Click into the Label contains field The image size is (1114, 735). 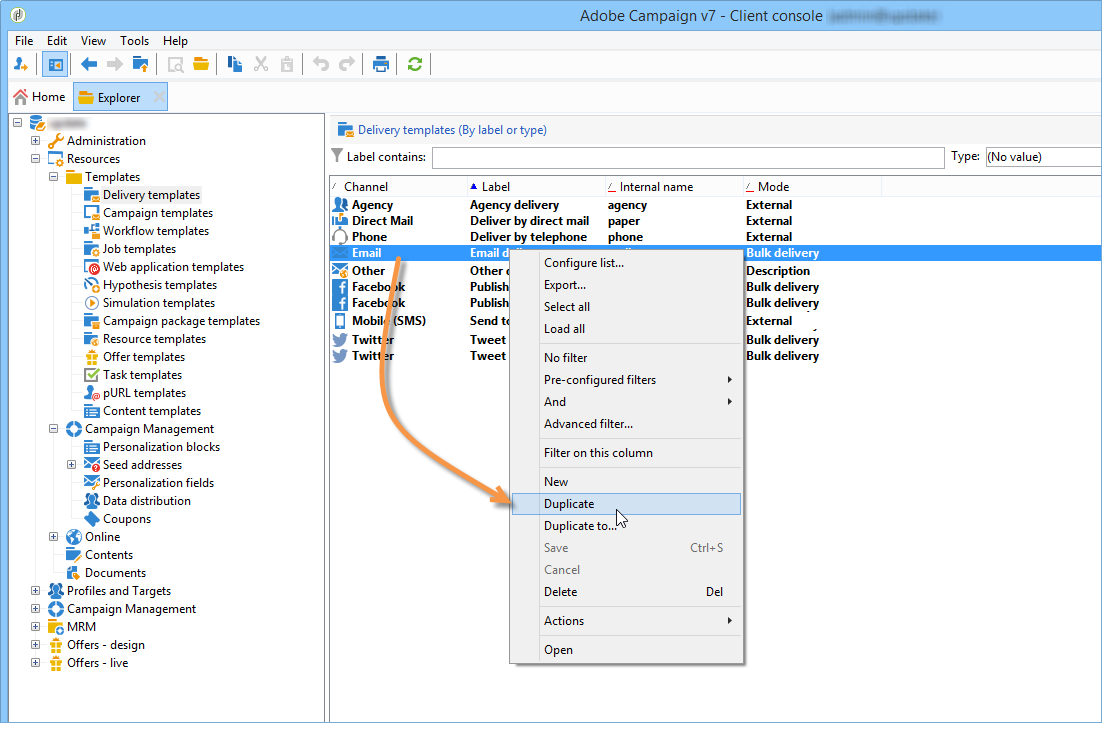point(687,157)
